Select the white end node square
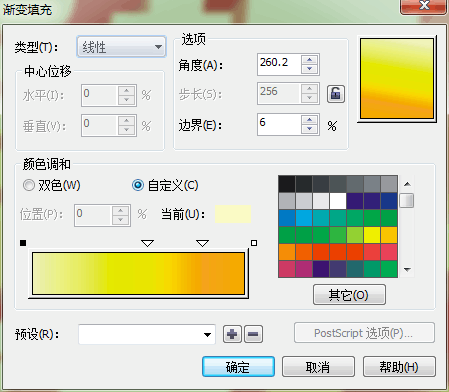The image size is (449, 392). click(x=254, y=243)
